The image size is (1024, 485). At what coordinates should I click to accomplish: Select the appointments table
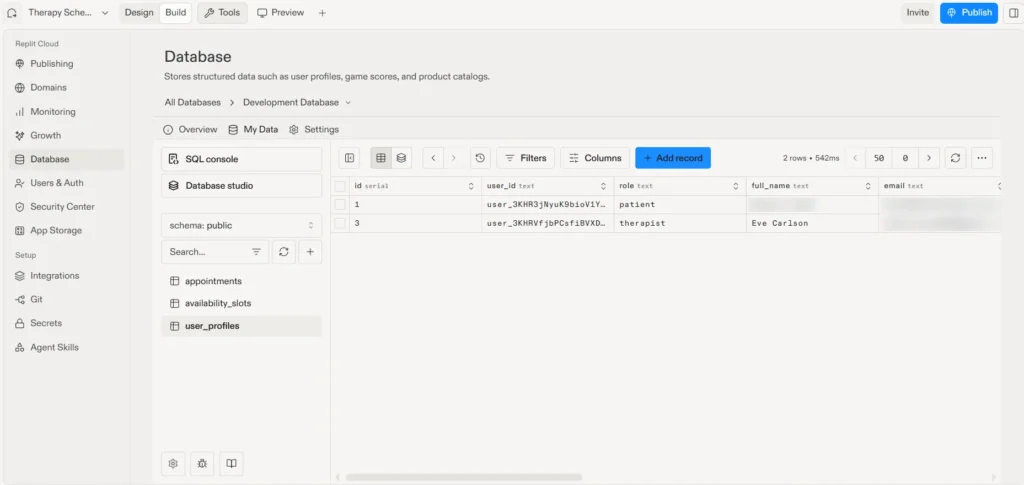(242, 281)
